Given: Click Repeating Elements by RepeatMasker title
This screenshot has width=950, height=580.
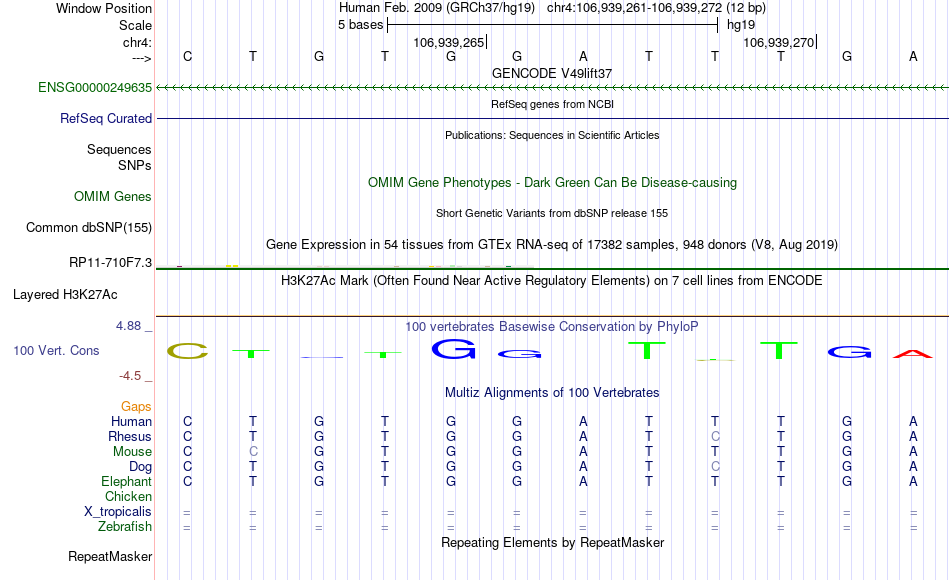Looking at the screenshot, I should coord(552,542).
